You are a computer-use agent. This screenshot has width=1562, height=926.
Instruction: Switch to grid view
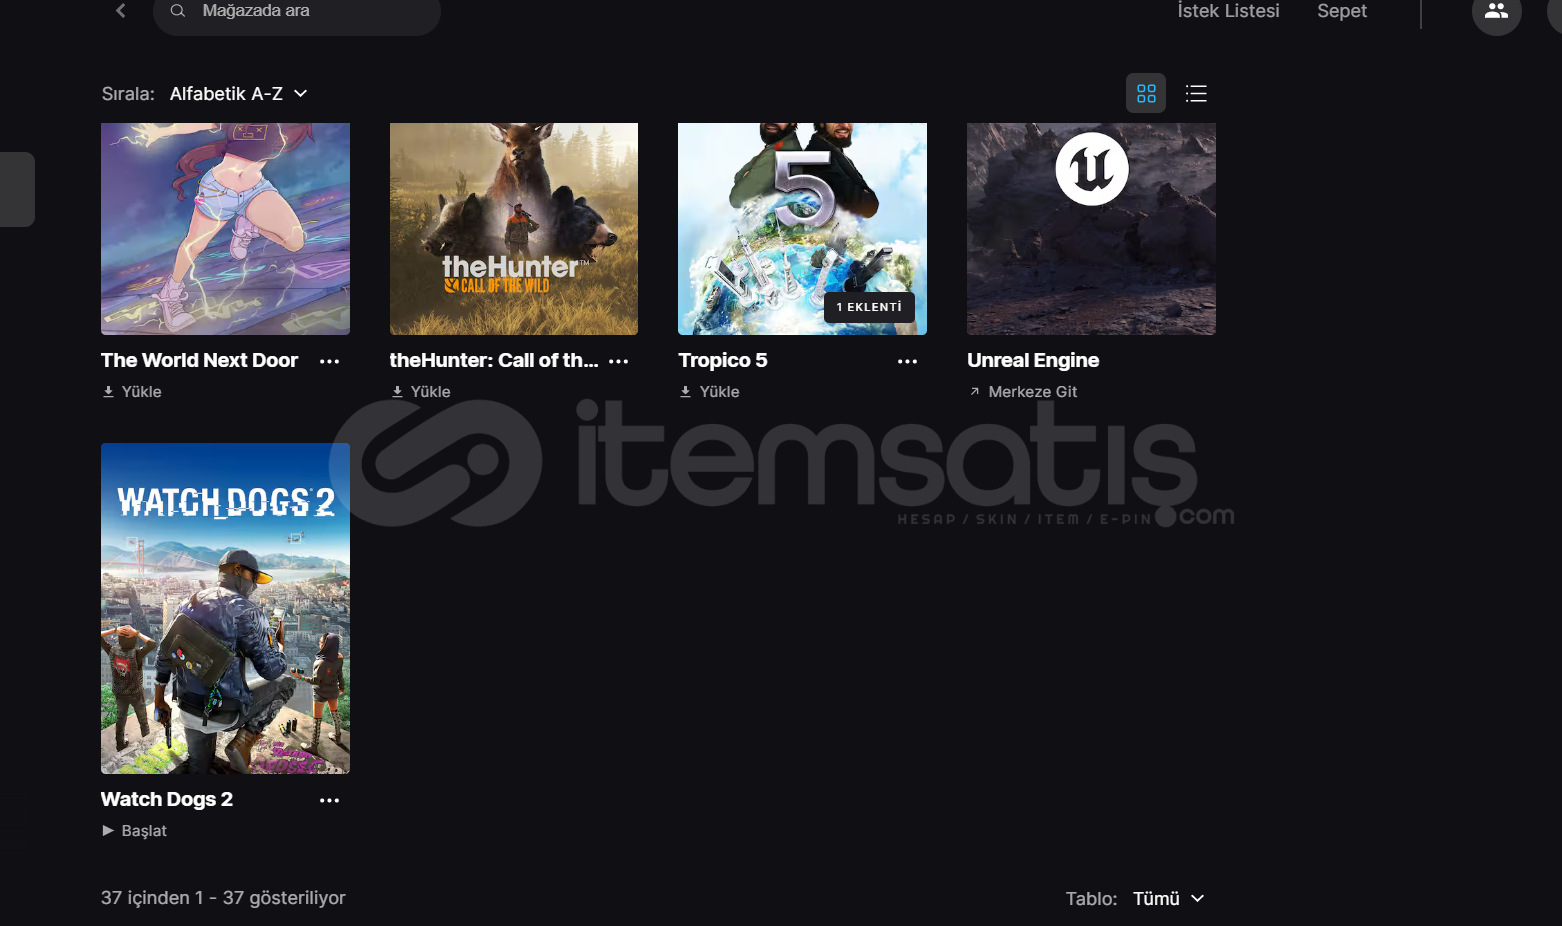pos(1146,93)
